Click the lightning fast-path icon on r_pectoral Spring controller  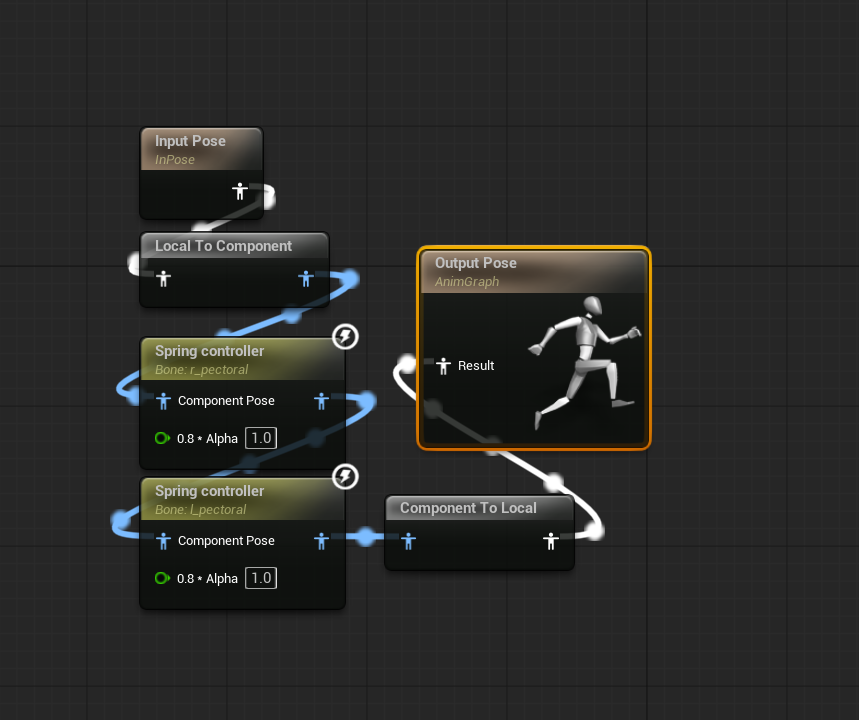[345, 336]
